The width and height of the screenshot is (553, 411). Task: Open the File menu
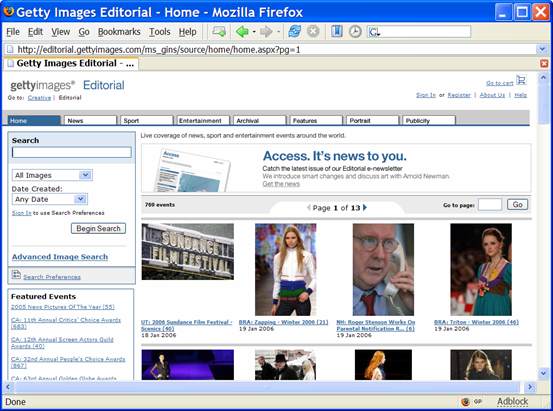click(x=13, y=32)
